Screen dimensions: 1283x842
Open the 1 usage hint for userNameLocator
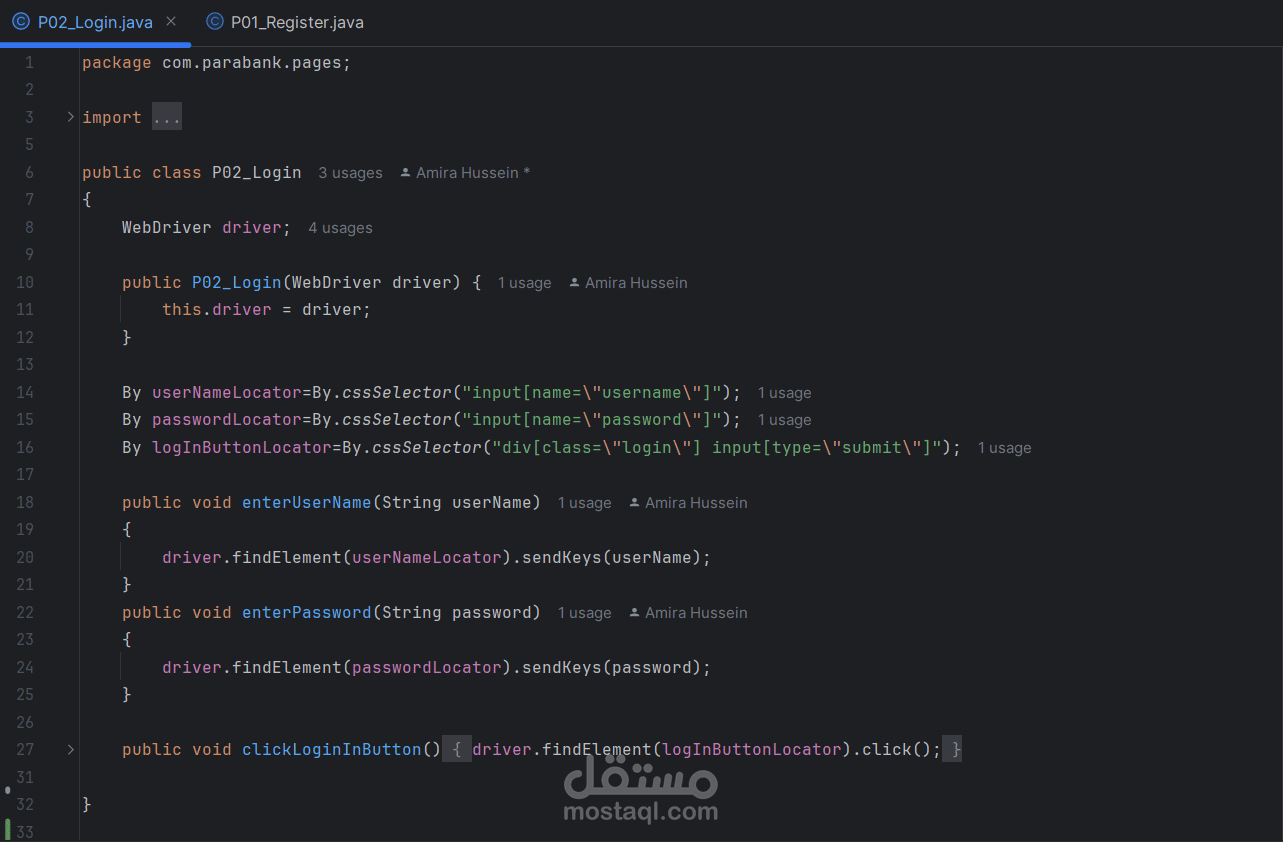[x=784, y=393]
